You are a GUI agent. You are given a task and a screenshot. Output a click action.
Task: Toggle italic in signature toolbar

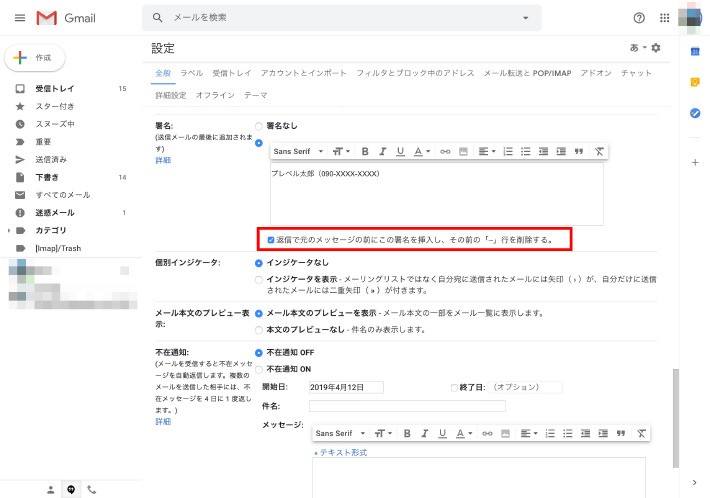tap(383, 151)
